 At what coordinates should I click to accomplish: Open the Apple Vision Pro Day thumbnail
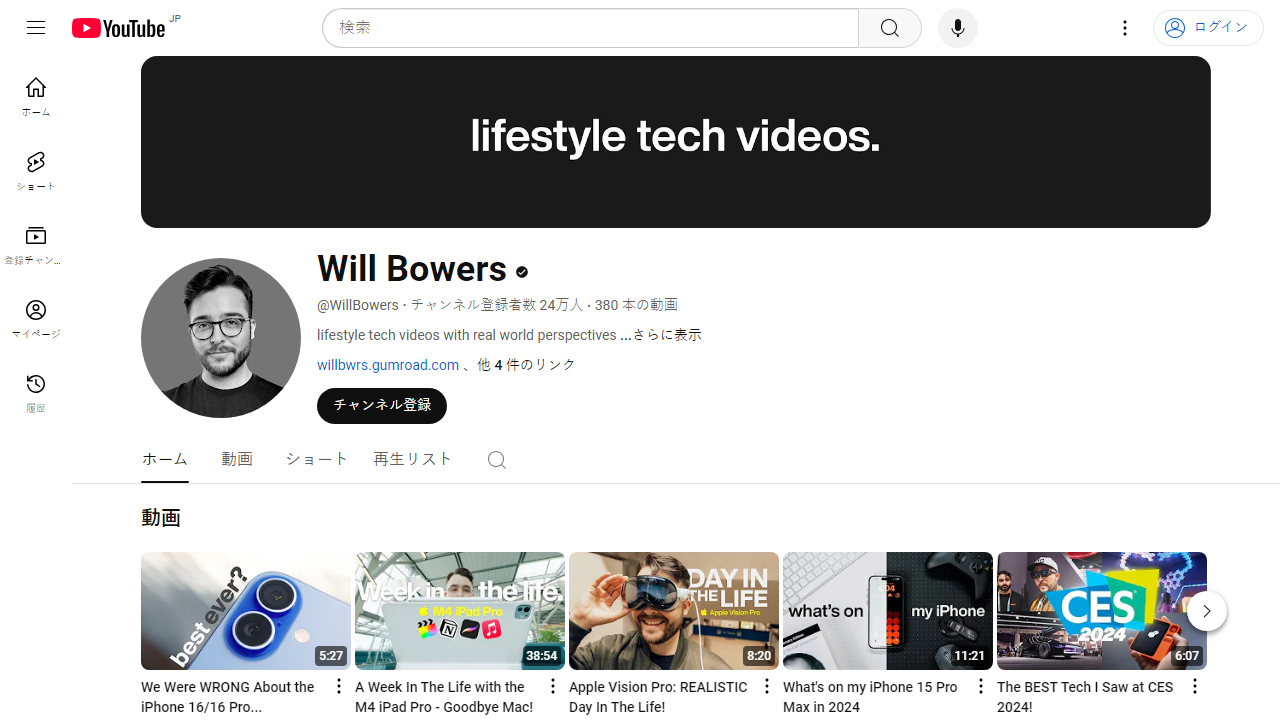point(674,611)
